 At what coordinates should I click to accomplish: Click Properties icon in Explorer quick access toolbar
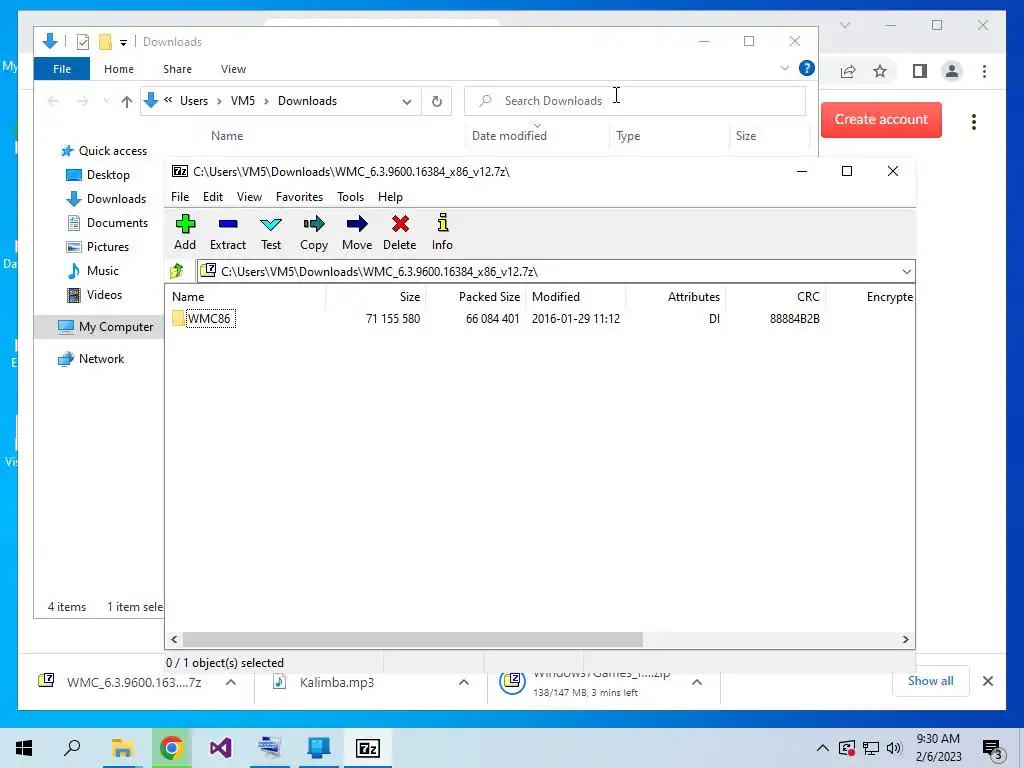82,42
